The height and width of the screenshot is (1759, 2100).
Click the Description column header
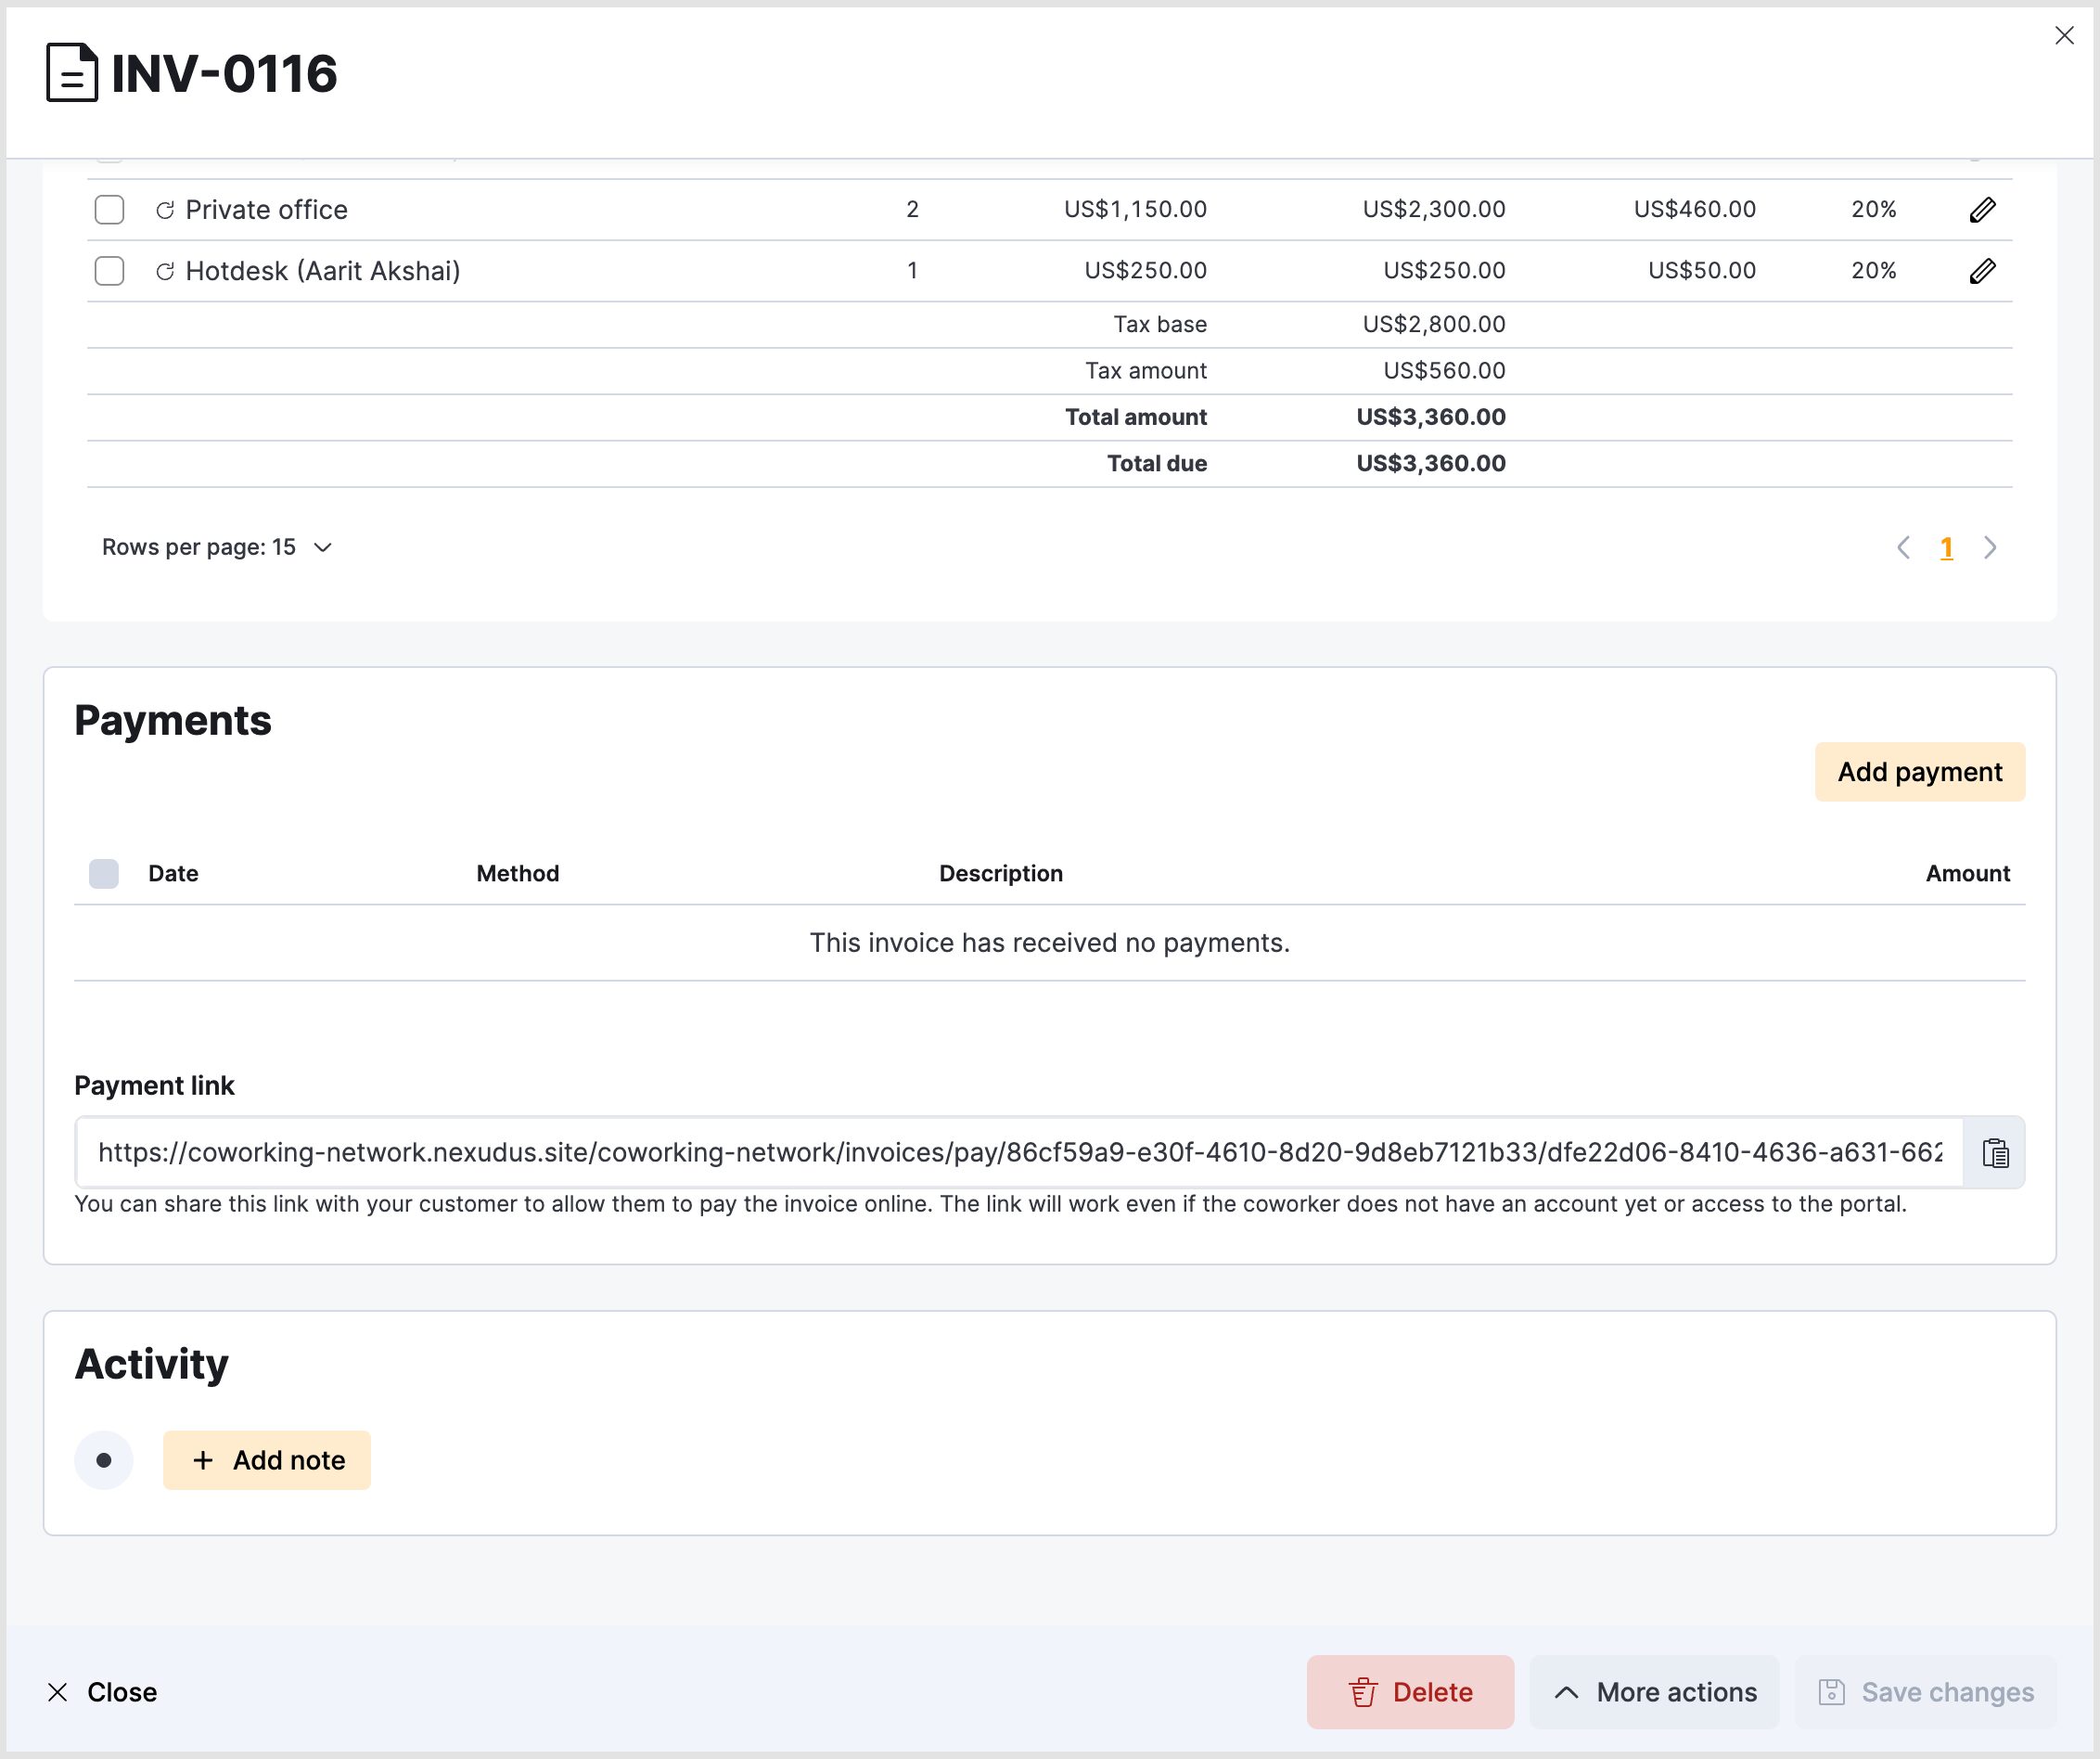click(1001, 874)
